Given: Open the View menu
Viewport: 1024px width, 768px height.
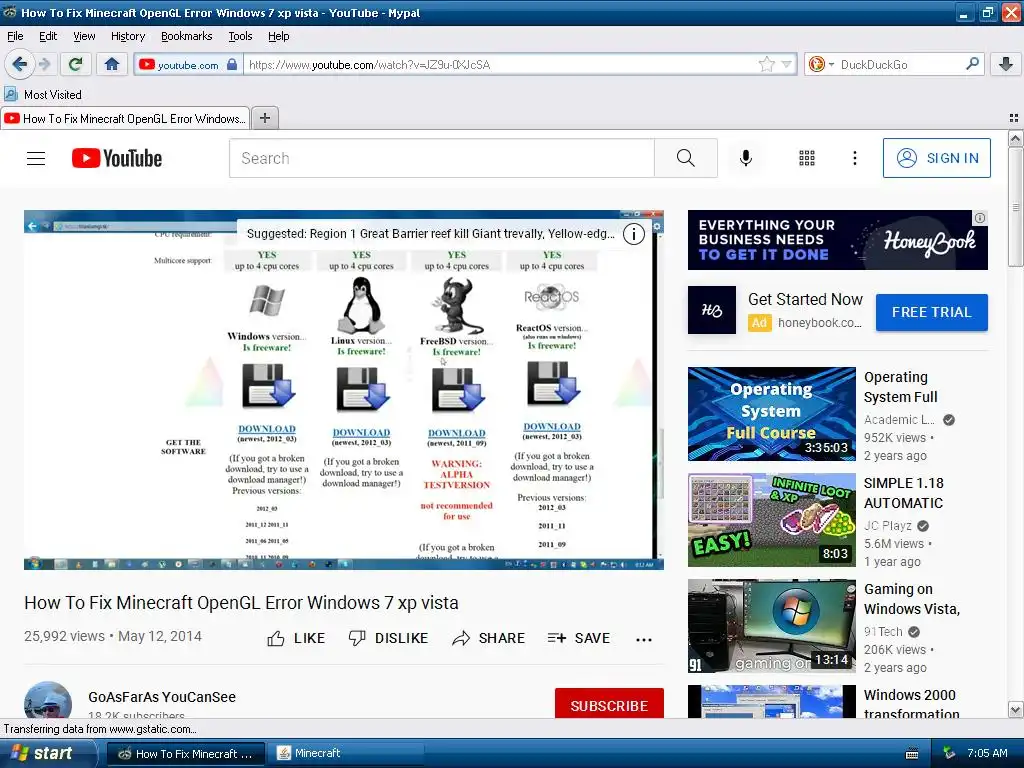Looking at the screenshot, I should pyautogui.click(x=84, y=36).
